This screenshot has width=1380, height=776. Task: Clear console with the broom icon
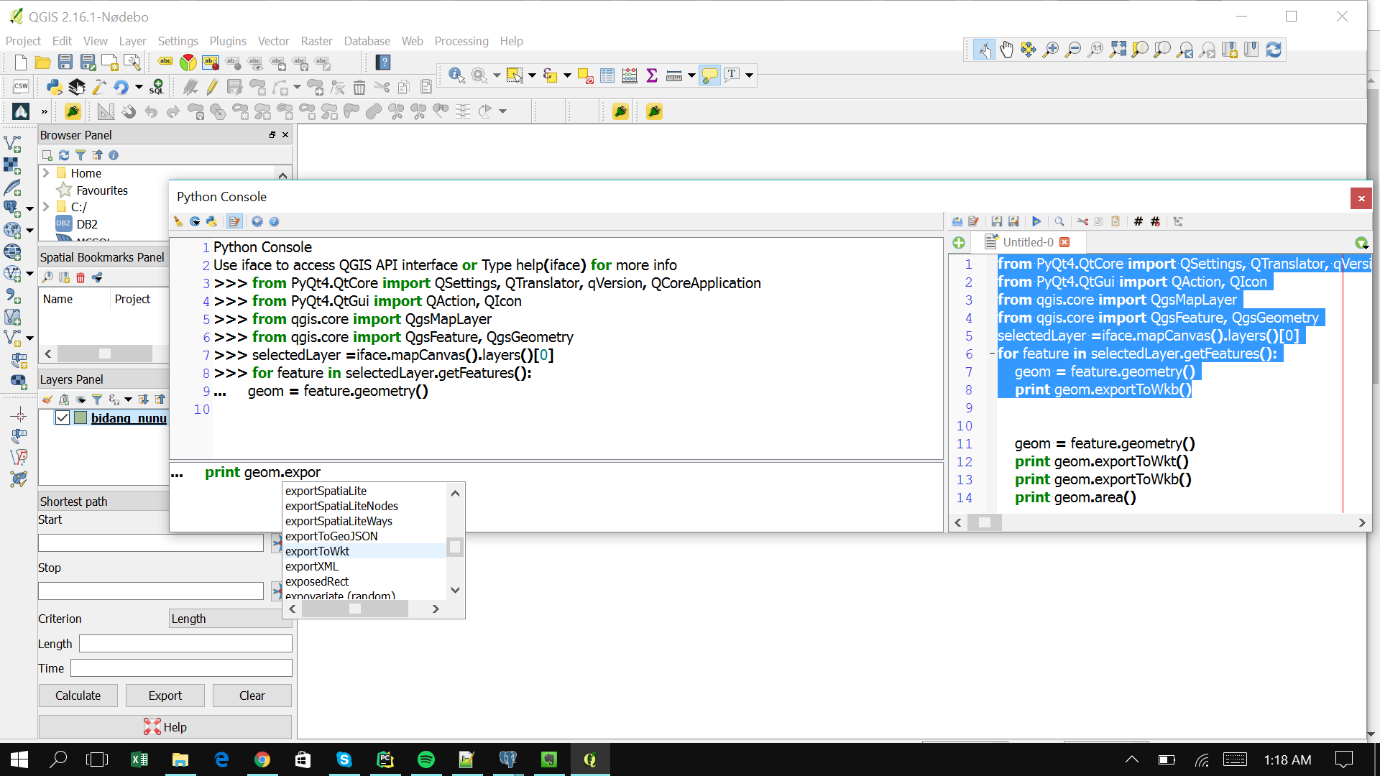[179, 221]
